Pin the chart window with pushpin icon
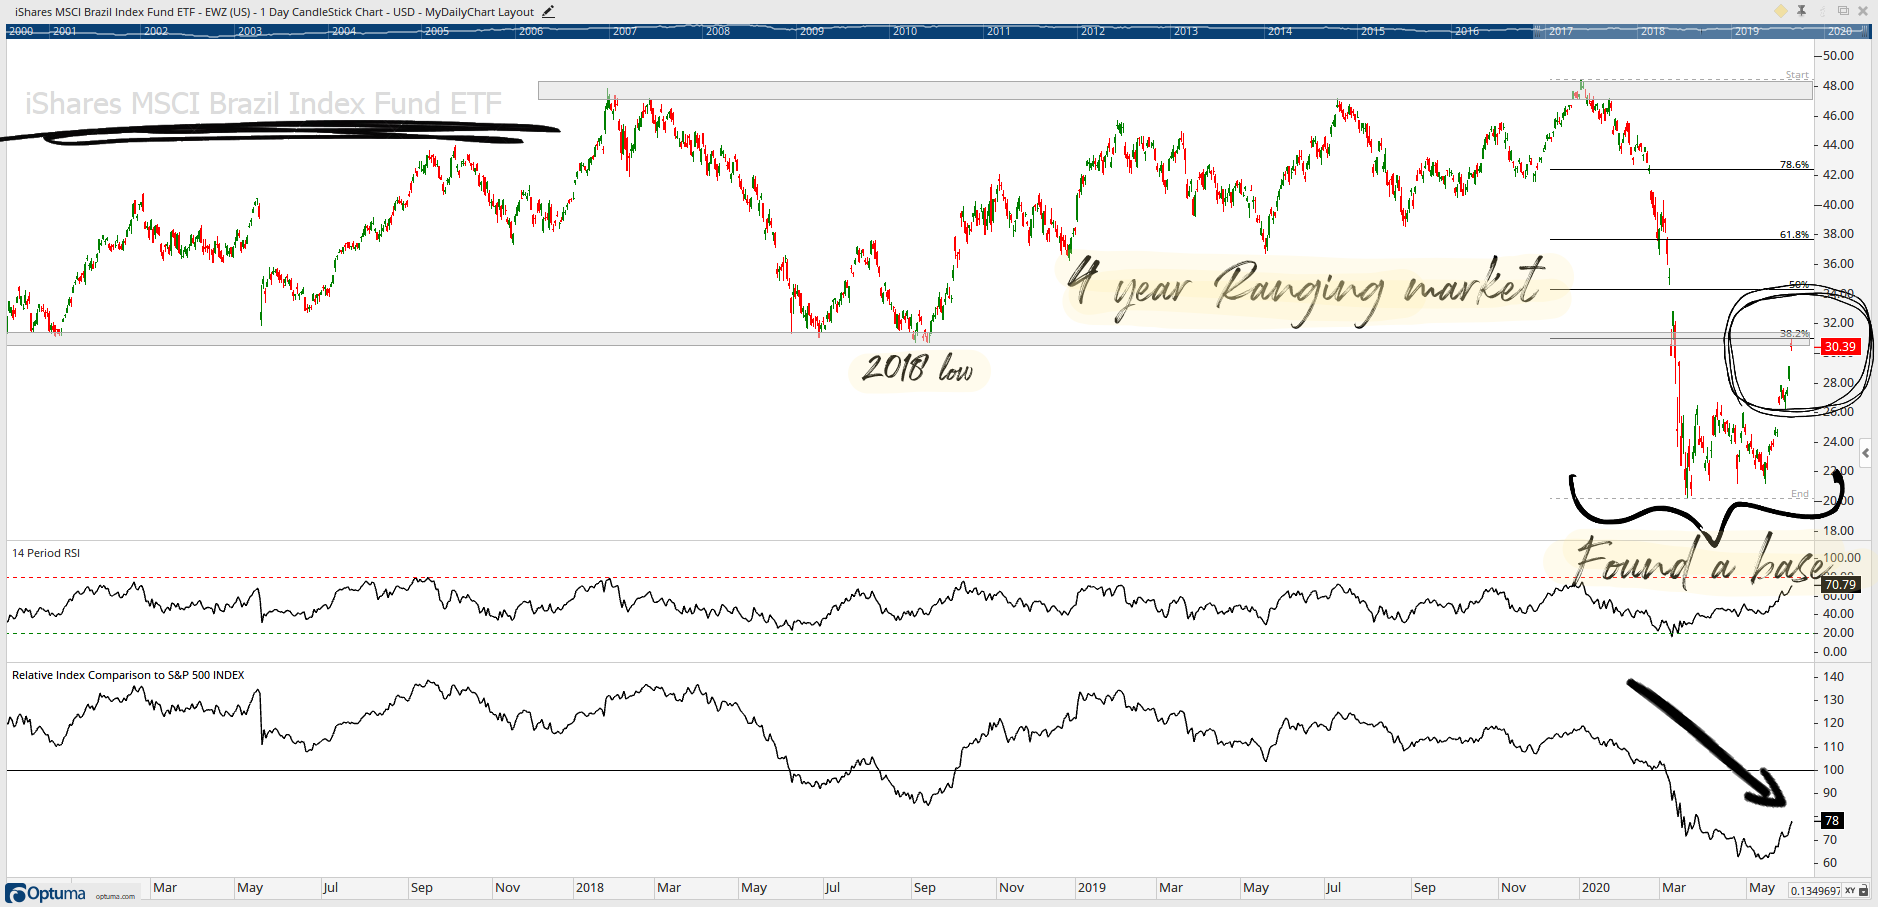The image size is (1878, 907). (x=1801, y=11)
